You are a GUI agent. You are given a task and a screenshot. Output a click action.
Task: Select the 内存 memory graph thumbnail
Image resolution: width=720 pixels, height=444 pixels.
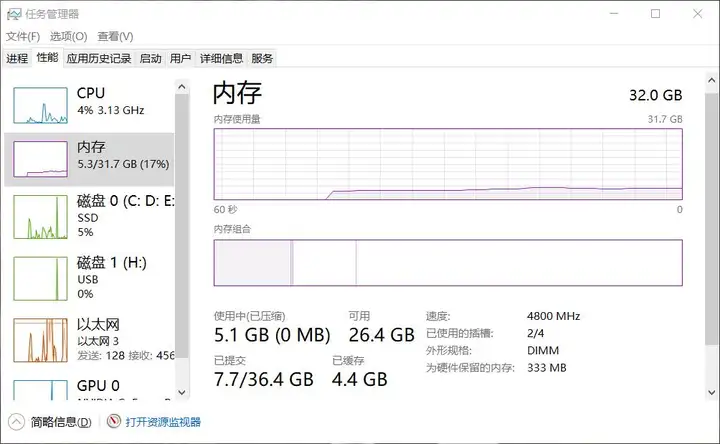pos(40,159)
